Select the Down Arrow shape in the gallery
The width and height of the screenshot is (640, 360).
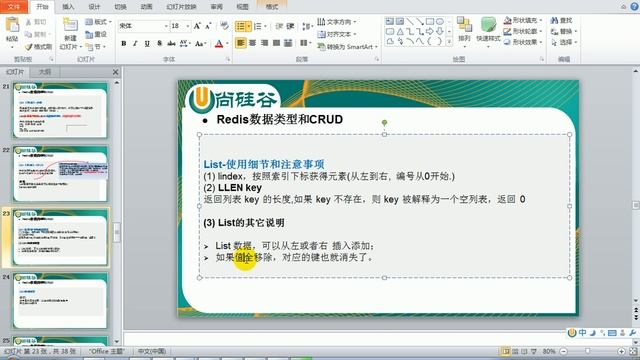pos(440,31)
